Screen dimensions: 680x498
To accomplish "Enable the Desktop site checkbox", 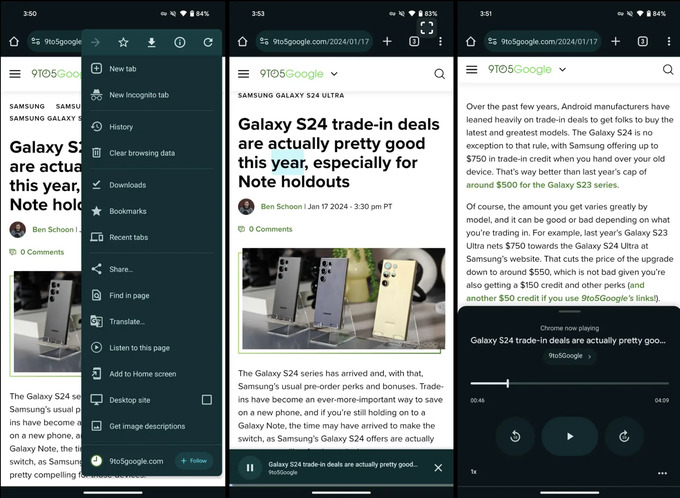I will [x=207, y=399].
